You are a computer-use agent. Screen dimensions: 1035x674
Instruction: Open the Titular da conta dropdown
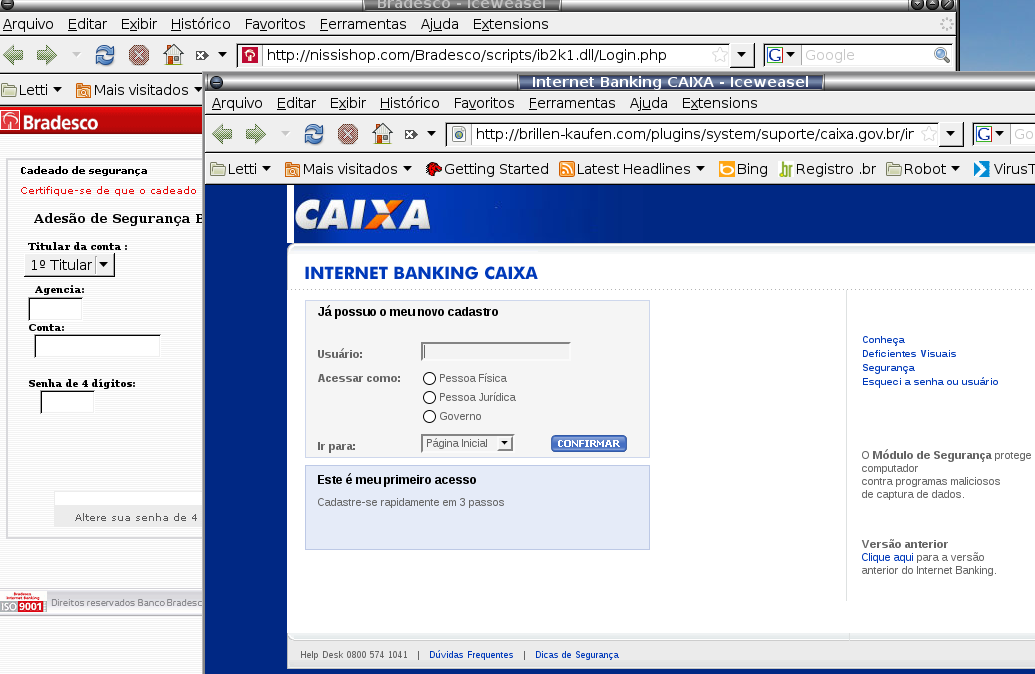pyautogui.click(x=69, y=265)
